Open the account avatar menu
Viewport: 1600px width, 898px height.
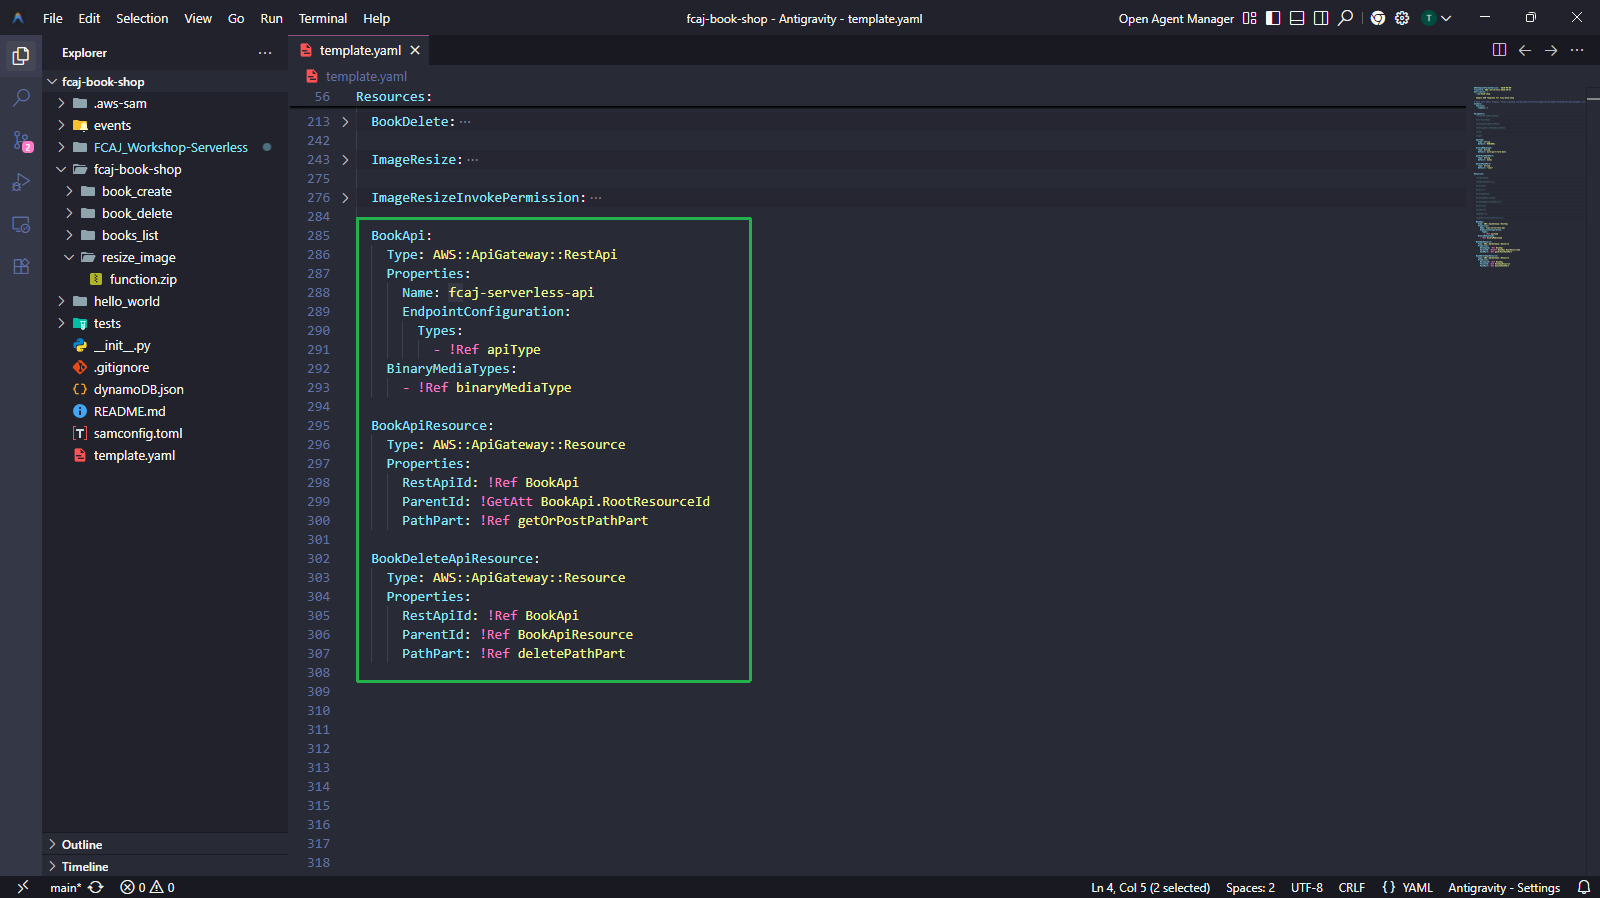tap(1429, 18)
